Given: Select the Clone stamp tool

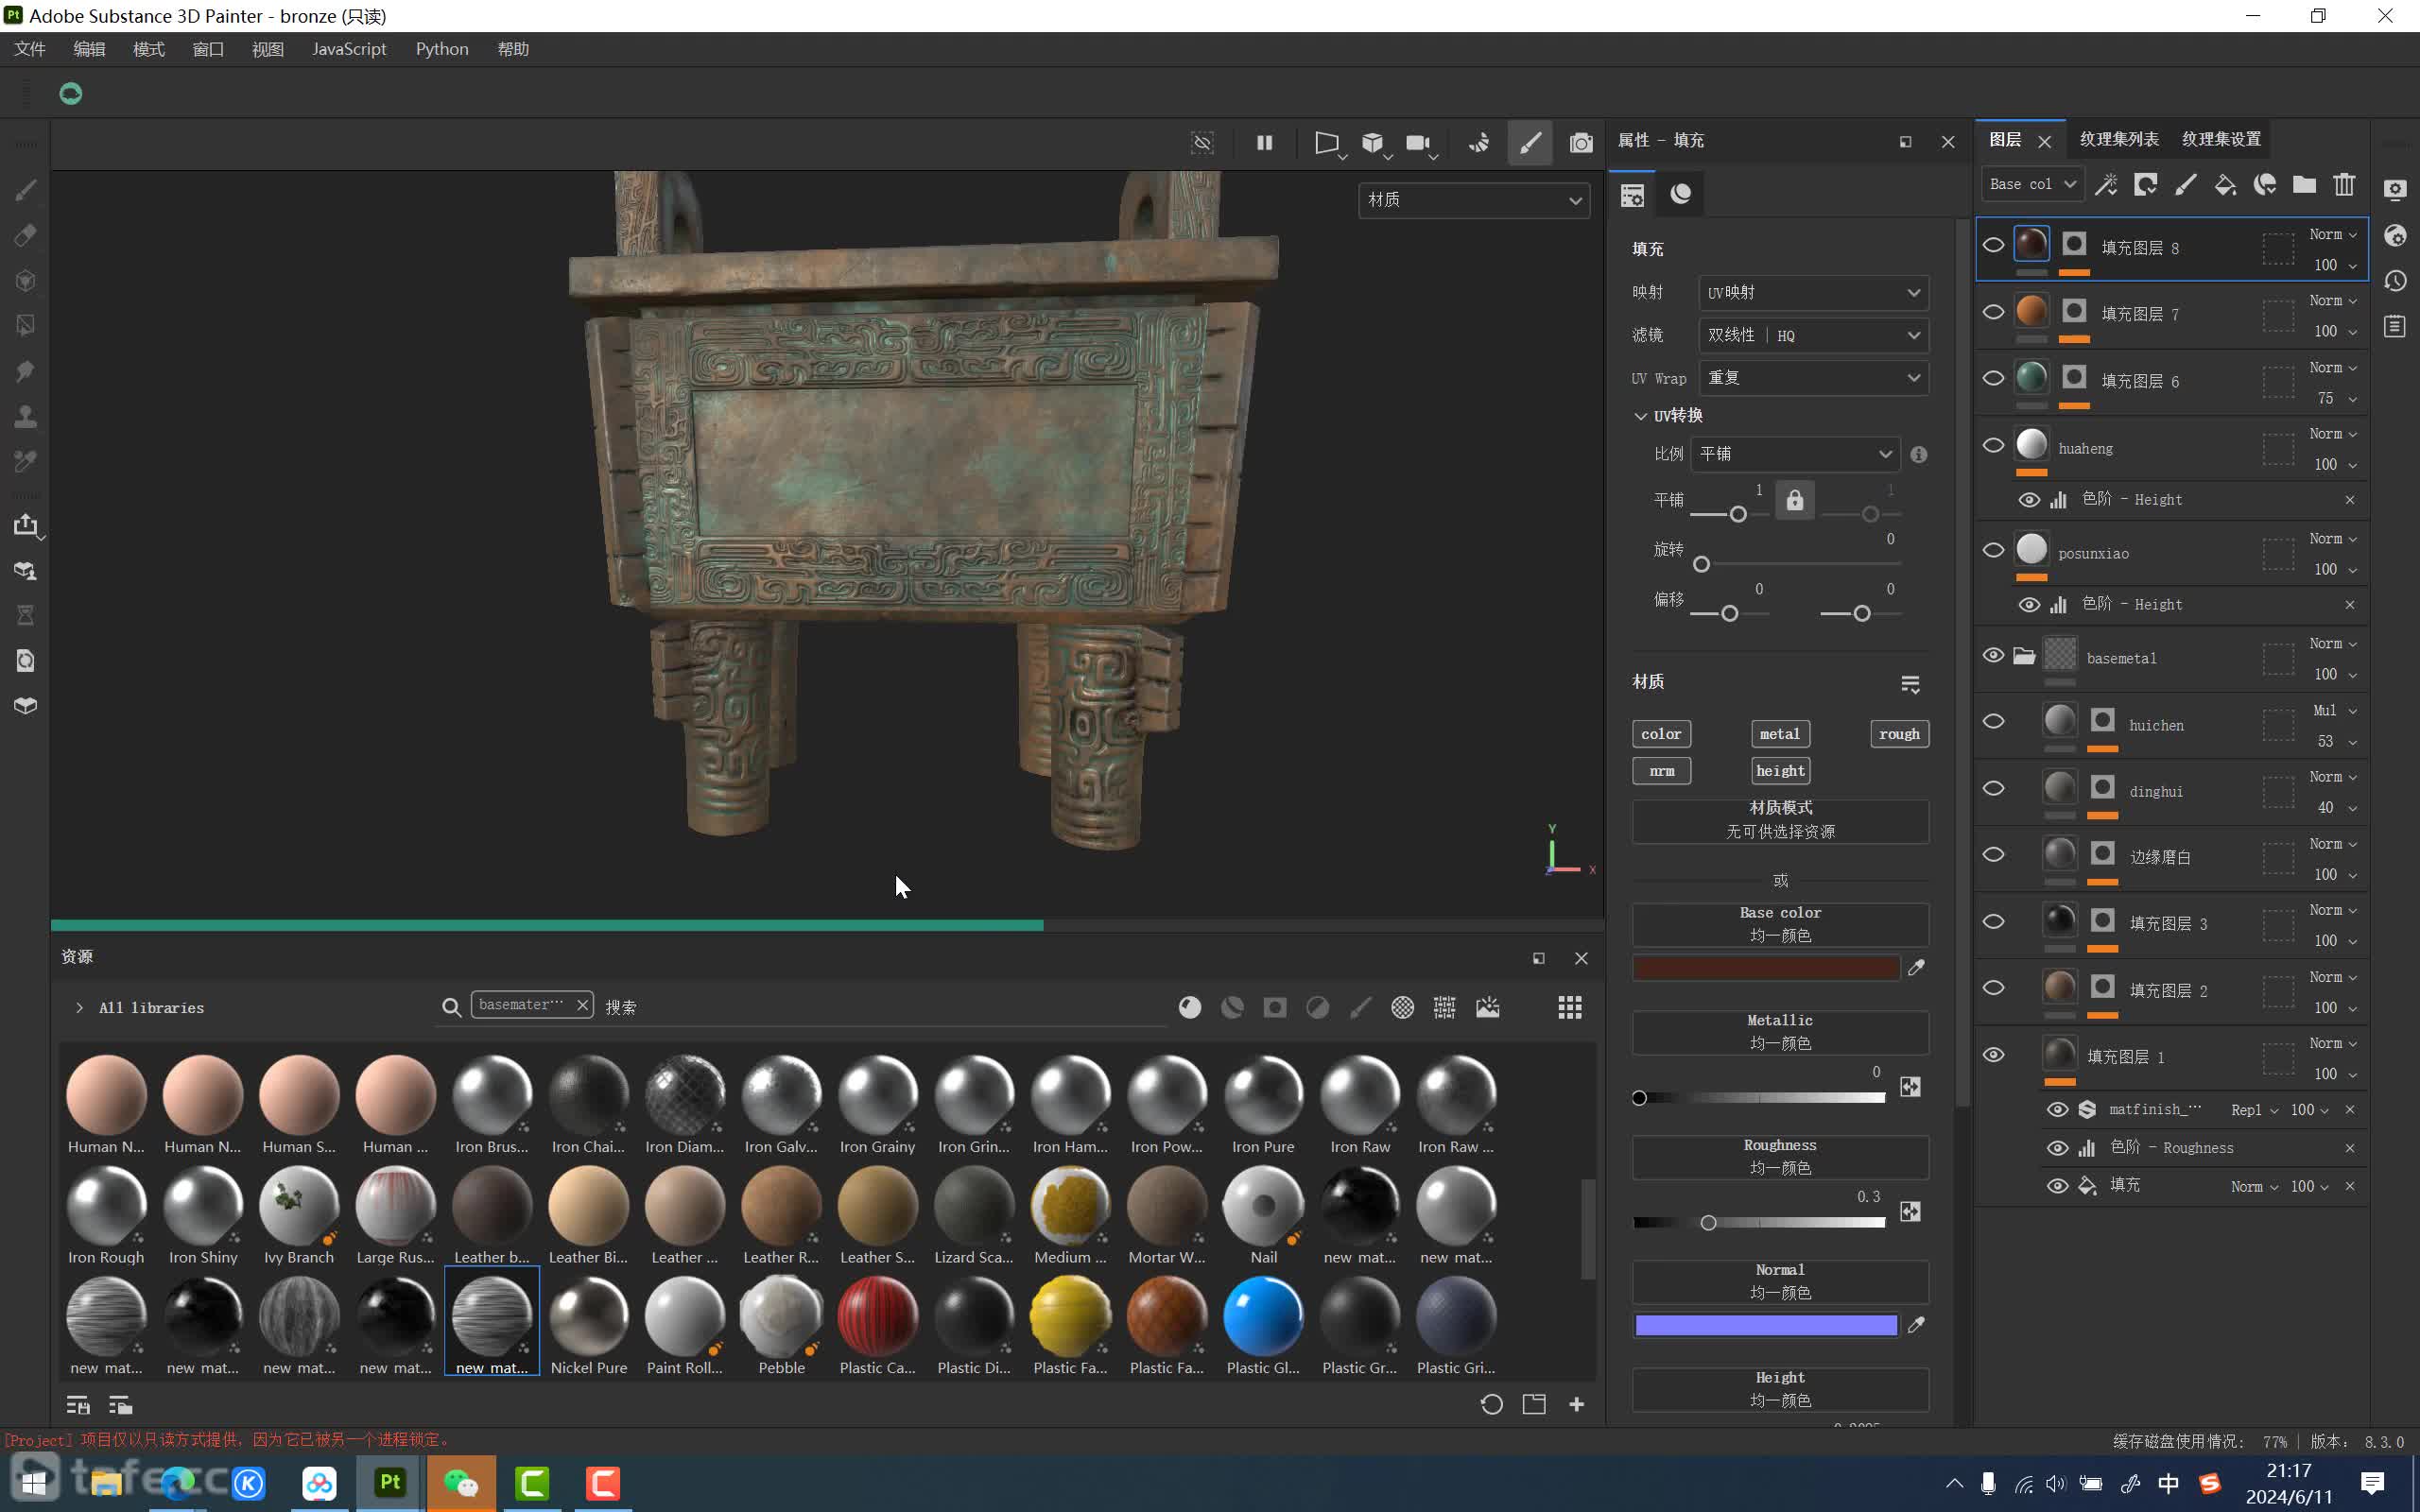Looking at the screenshot, I should 26,416.
